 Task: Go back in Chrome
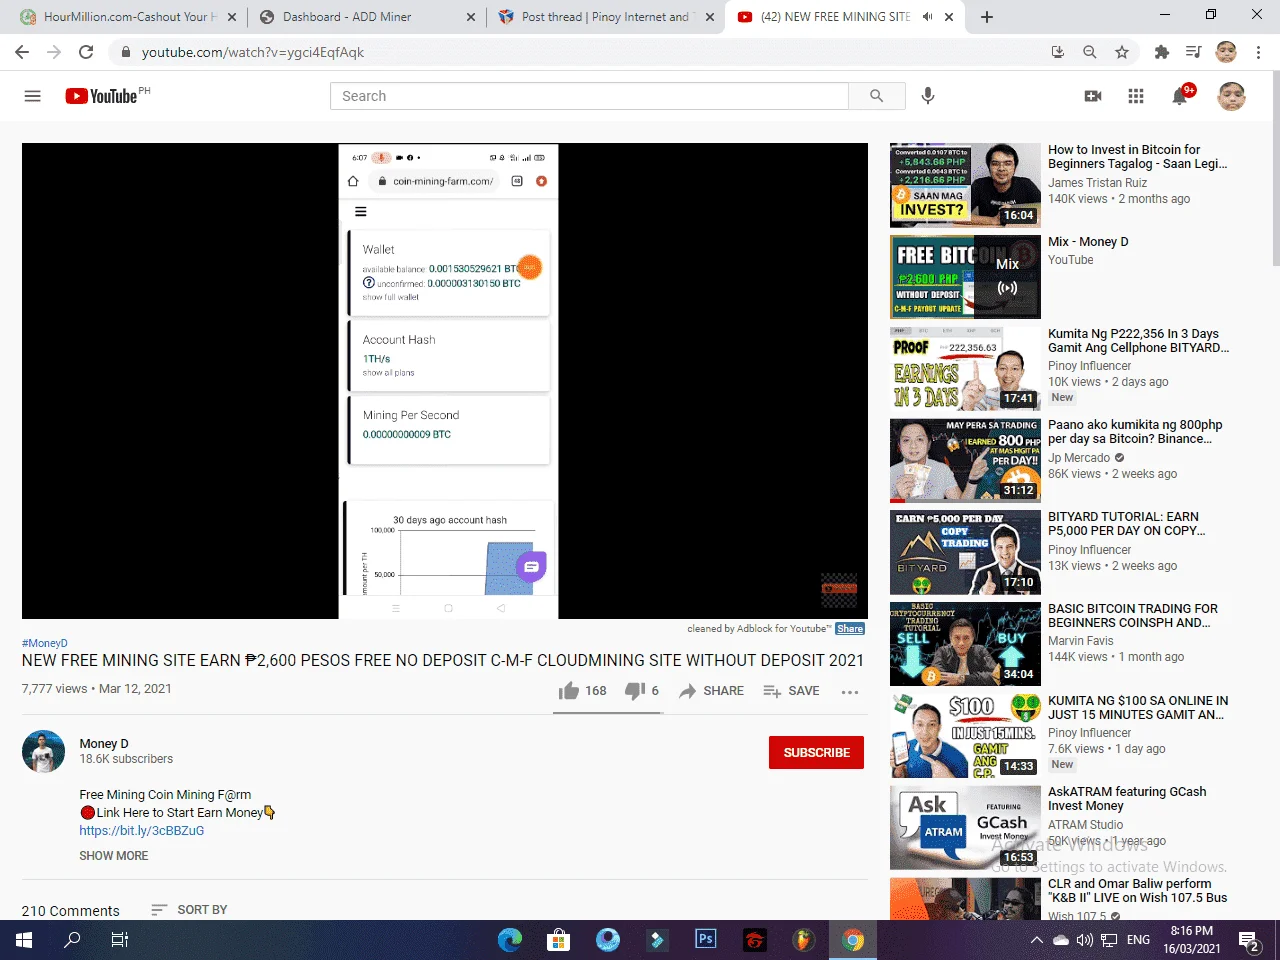tap(22, 52)
